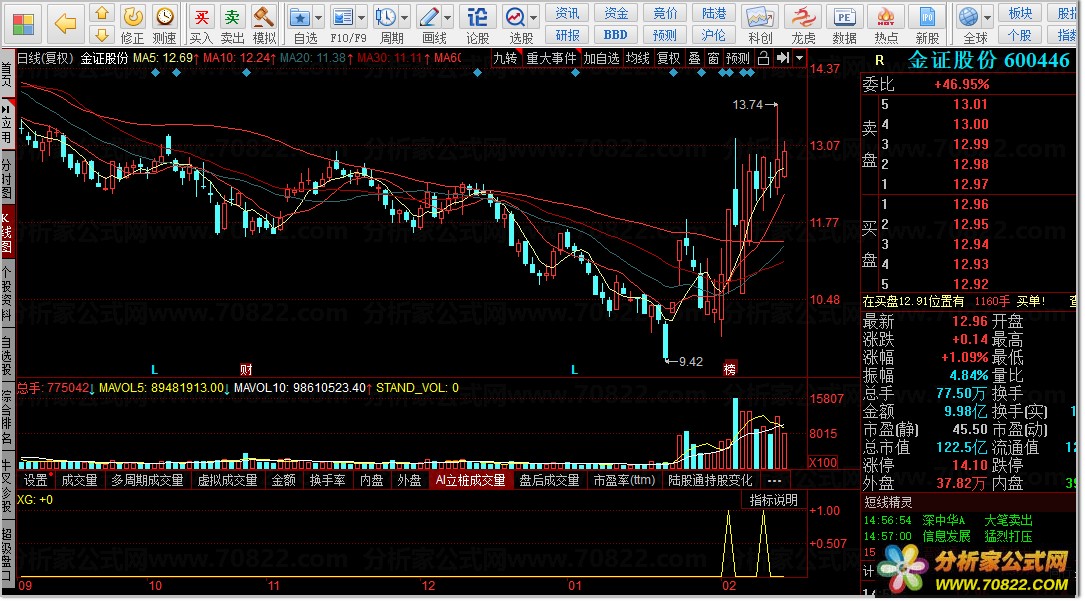The width and height of the screenshot is (1085, 601).
Task: Click 加自选 to add to watchlist
Action: (x=601, y=58)
